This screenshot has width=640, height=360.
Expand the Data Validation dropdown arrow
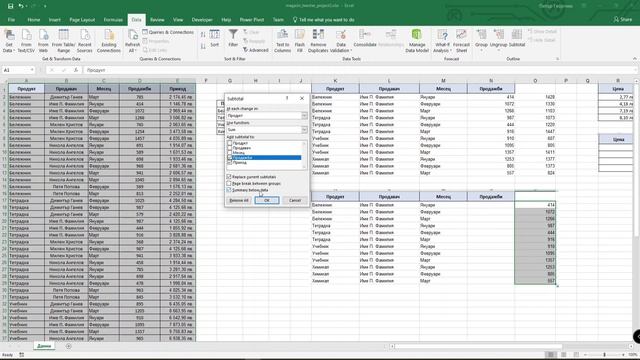point(351,51)
